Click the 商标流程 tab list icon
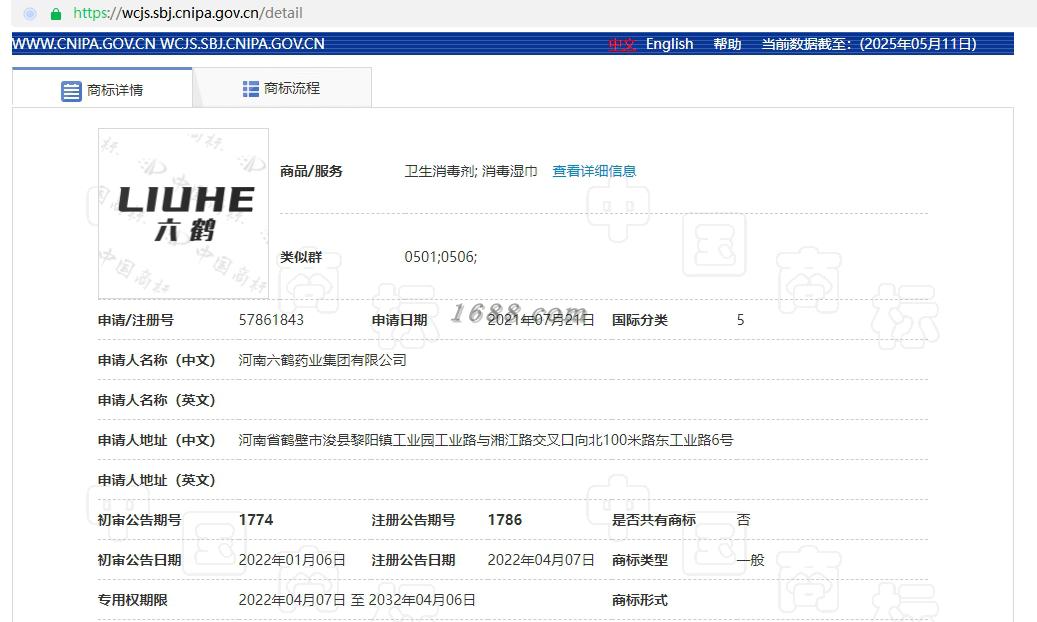 point(251,89)
